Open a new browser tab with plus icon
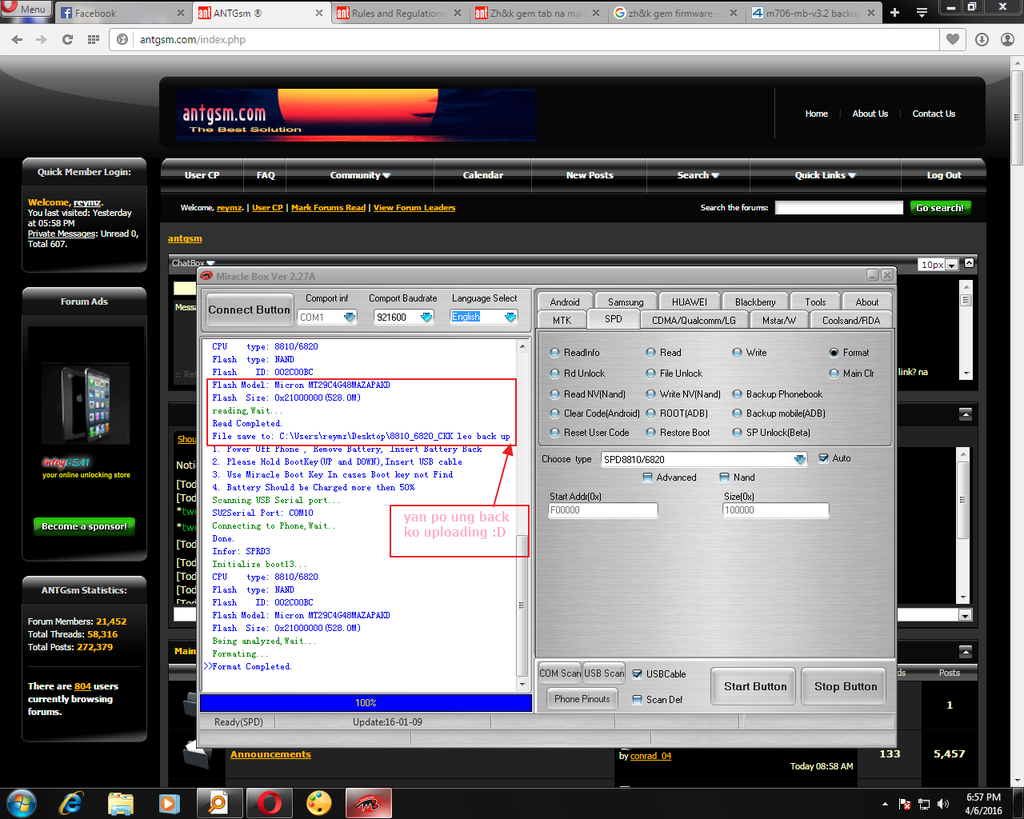 (895, 12)
